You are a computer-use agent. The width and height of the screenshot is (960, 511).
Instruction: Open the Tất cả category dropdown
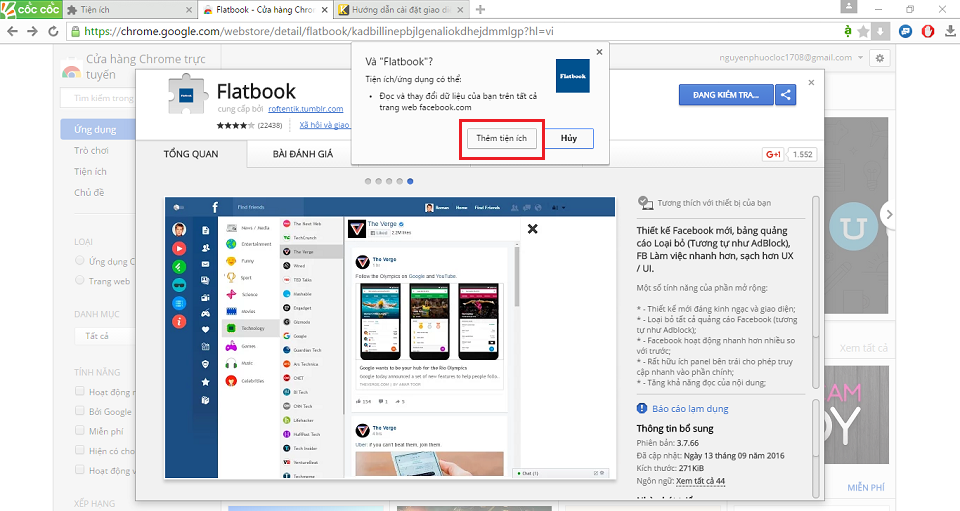105,336
